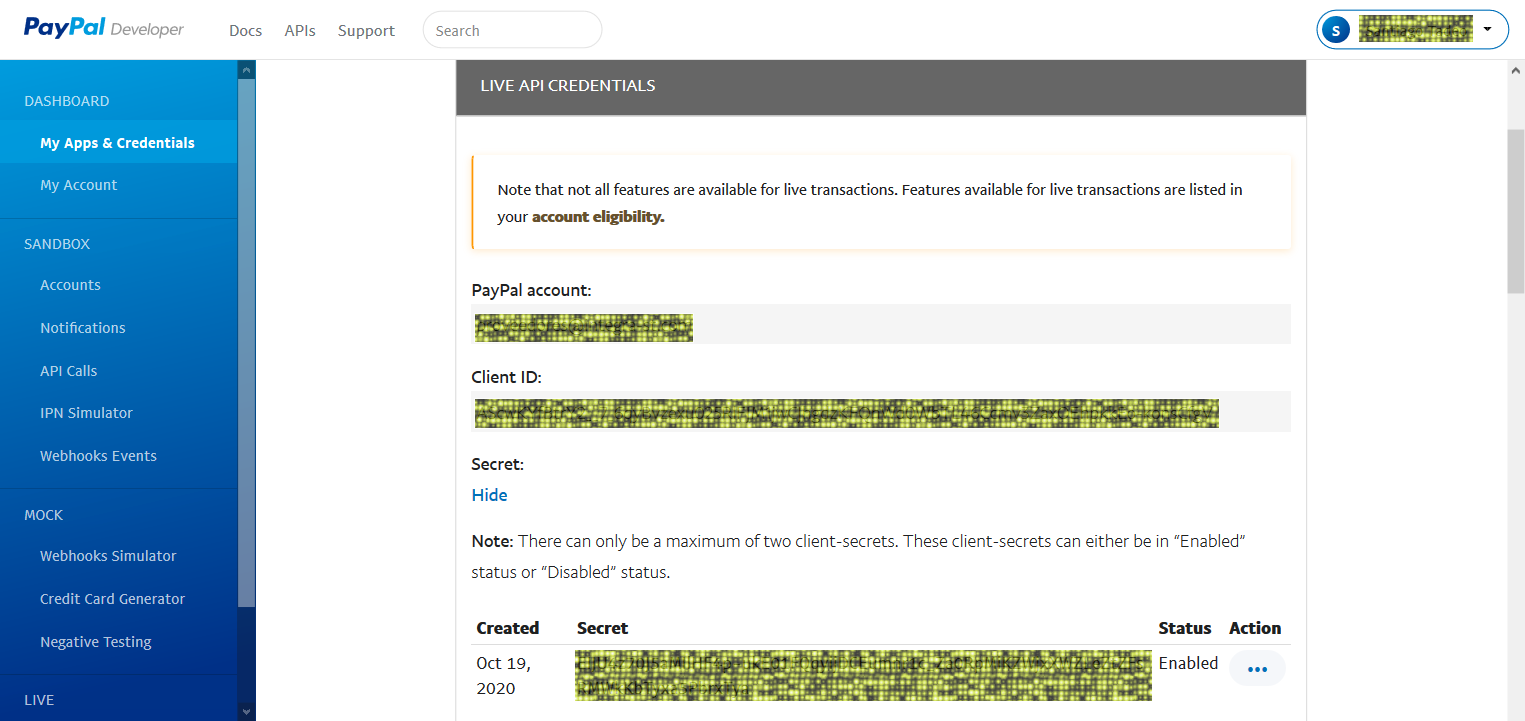The image size is (1525, 721).
Task: Expand the account dropdown arrow
Action: 1487,29
